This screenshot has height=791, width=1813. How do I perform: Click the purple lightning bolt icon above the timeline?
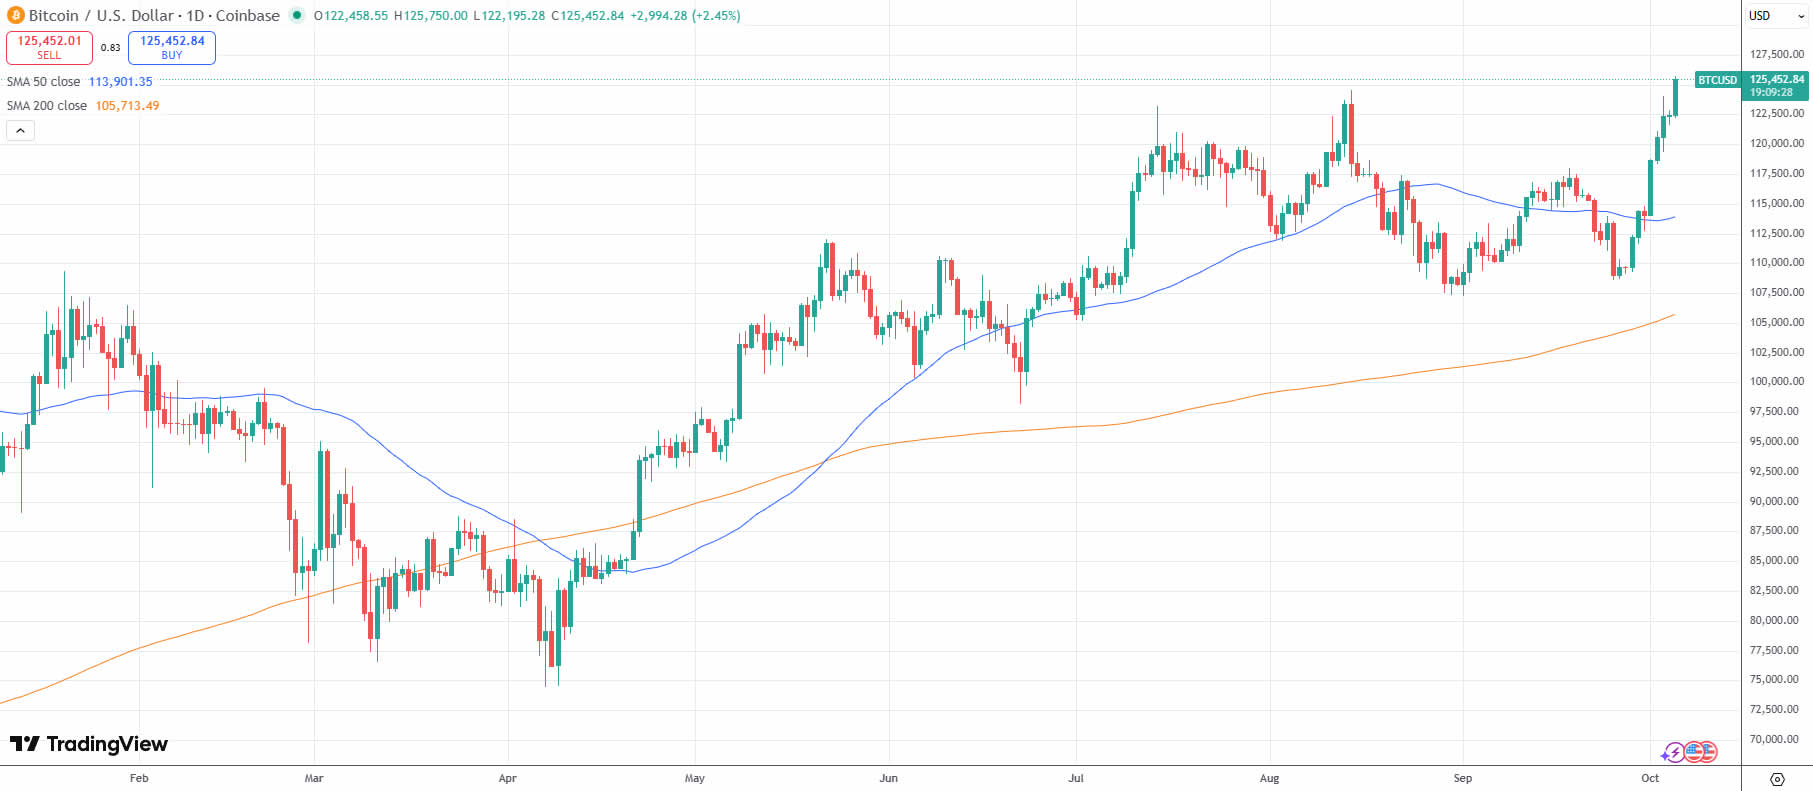point(1675,752)
